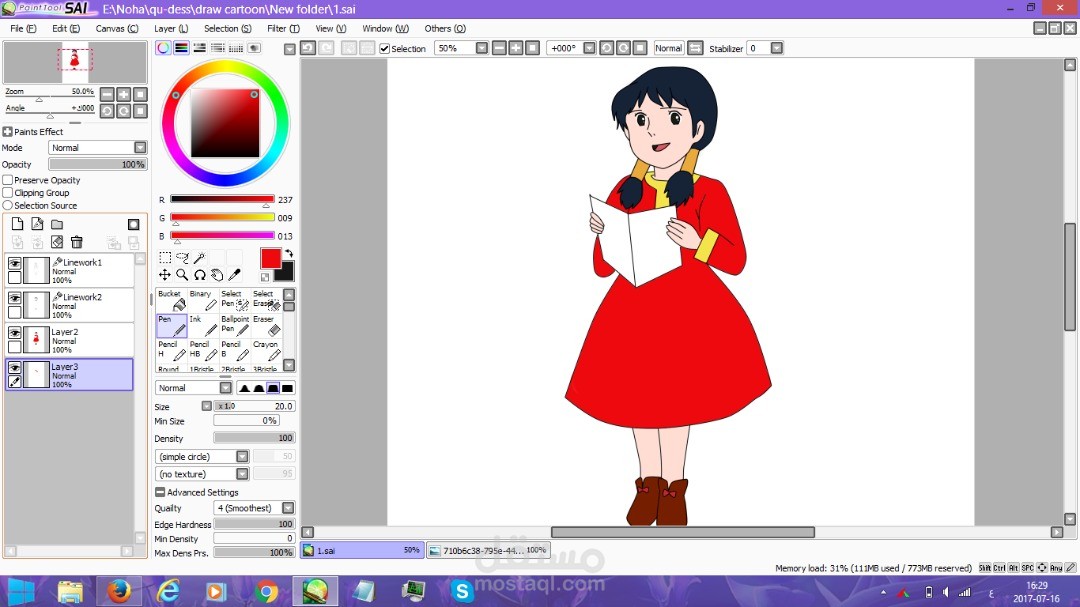1080x607 pixels.
Task: Pick the Rotate view tool
Action: point(200,275)
